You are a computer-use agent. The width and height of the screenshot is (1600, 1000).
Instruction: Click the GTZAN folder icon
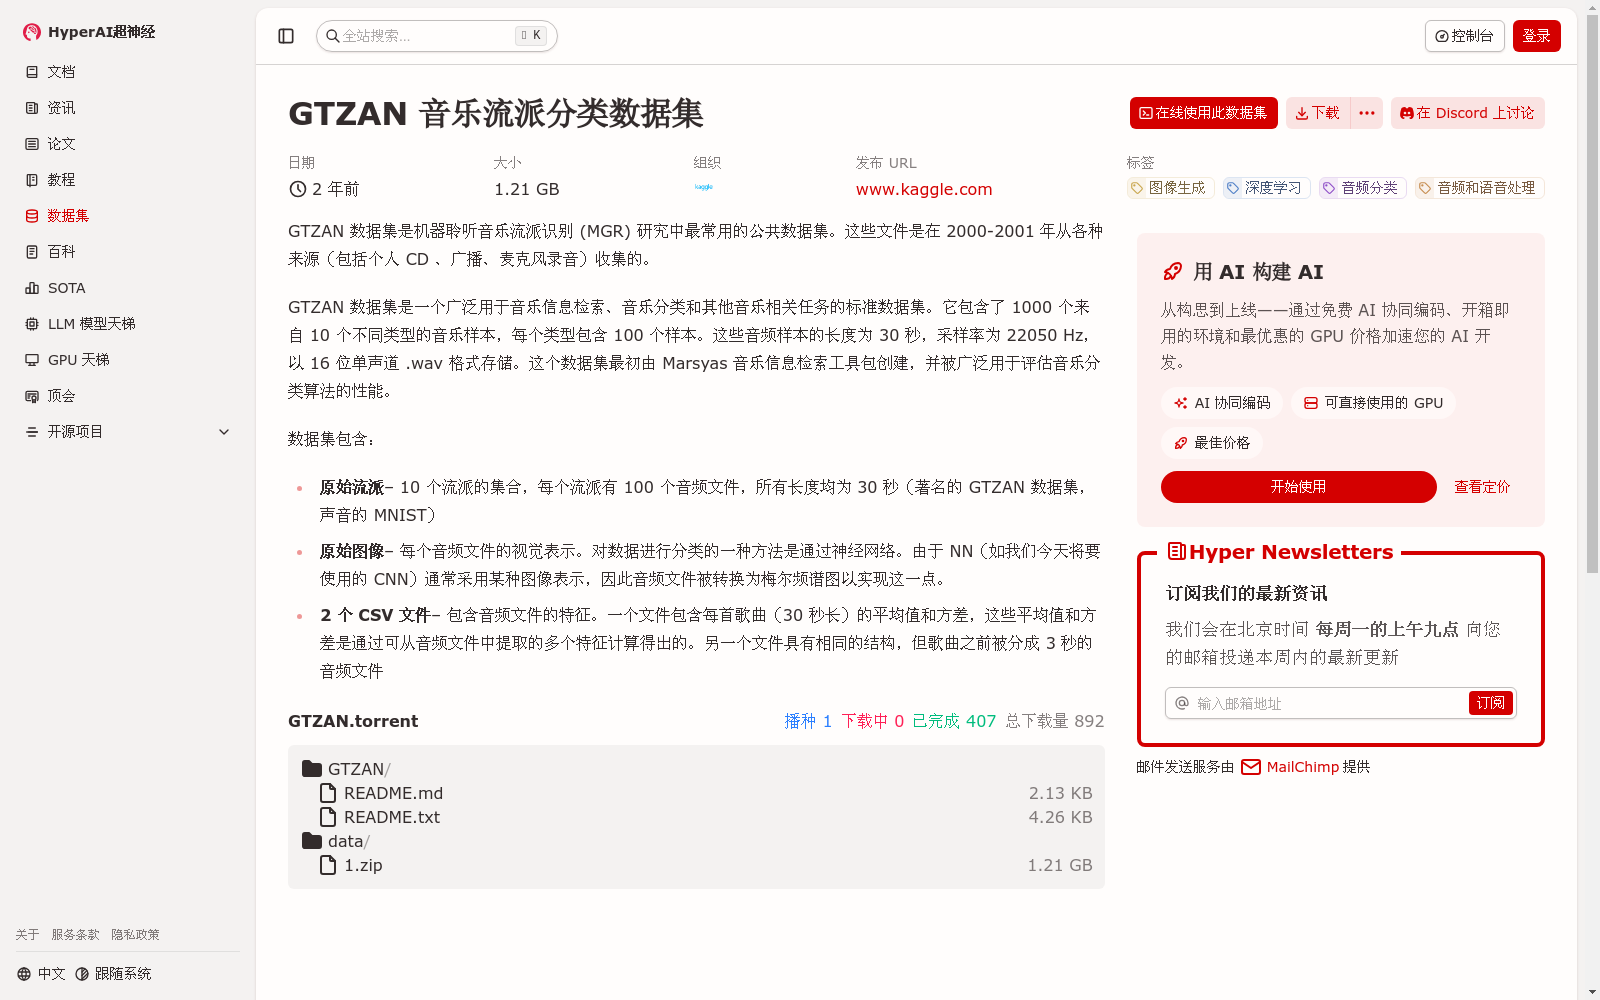[312, 769]
